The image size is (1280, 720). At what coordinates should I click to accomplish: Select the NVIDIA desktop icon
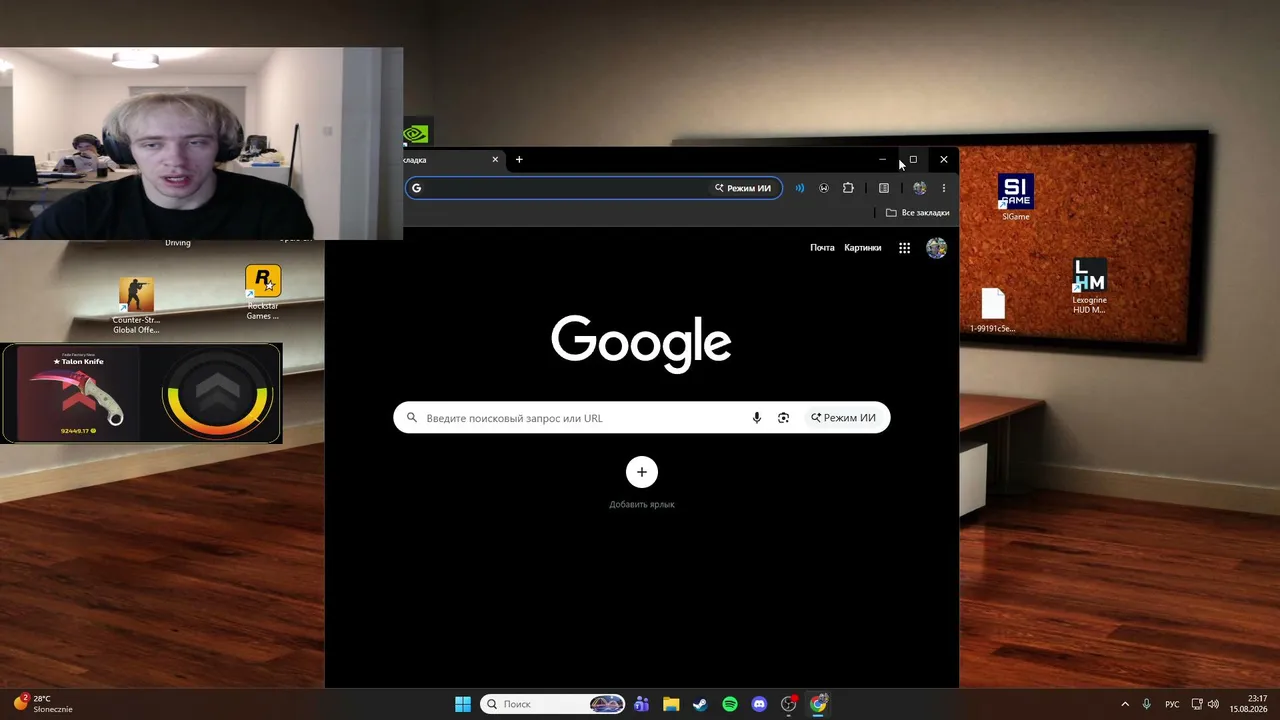(x=417, y=133)
